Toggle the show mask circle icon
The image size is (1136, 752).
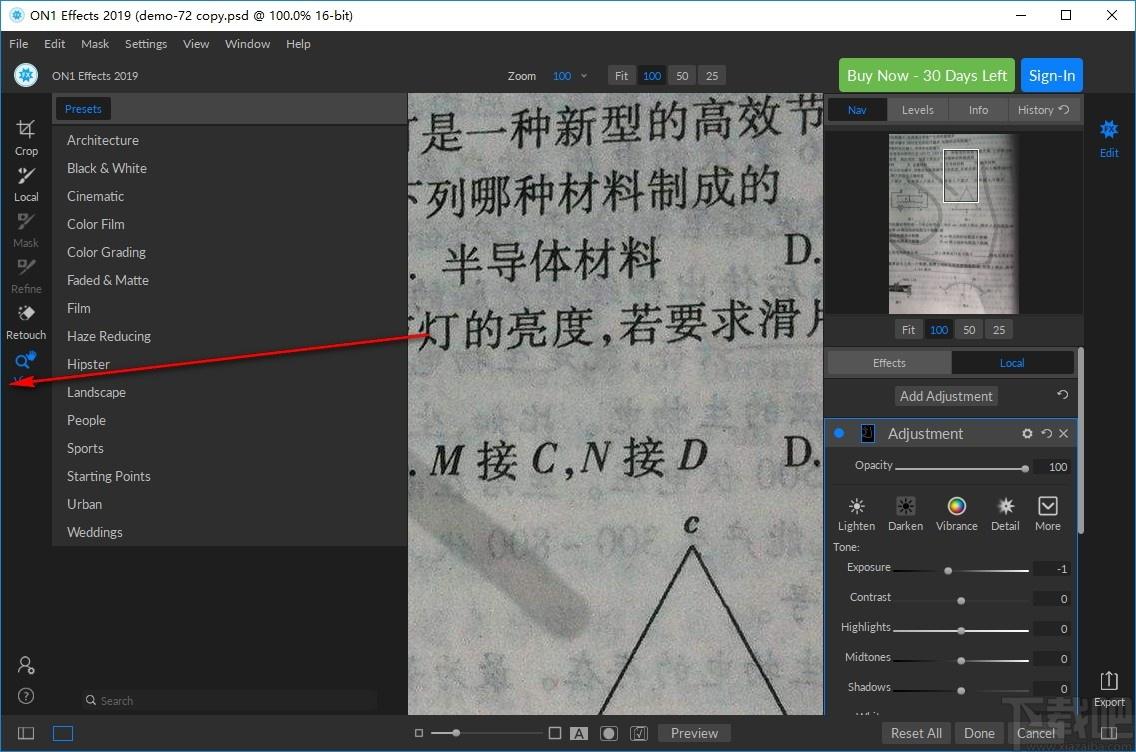(609, 733)
